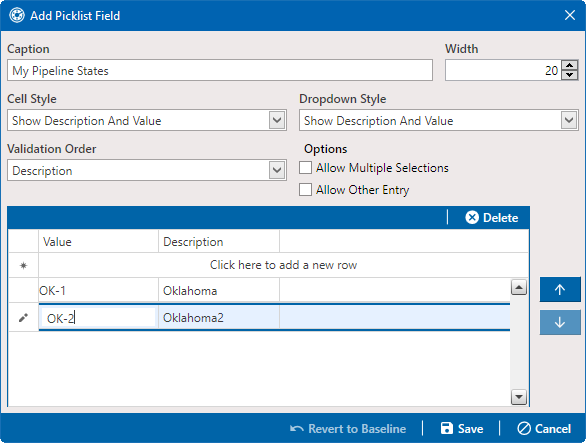The width and height of the screenshot is (586, 443).
Task: Click the OK-2 value edit box
Action: (99, 318)
